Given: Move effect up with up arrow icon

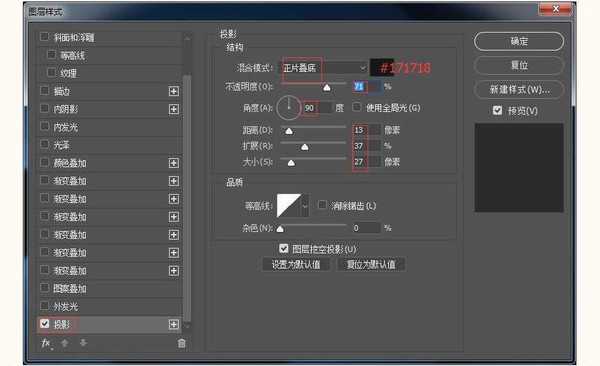Looking at the screenshot, I should coord(65,343).
